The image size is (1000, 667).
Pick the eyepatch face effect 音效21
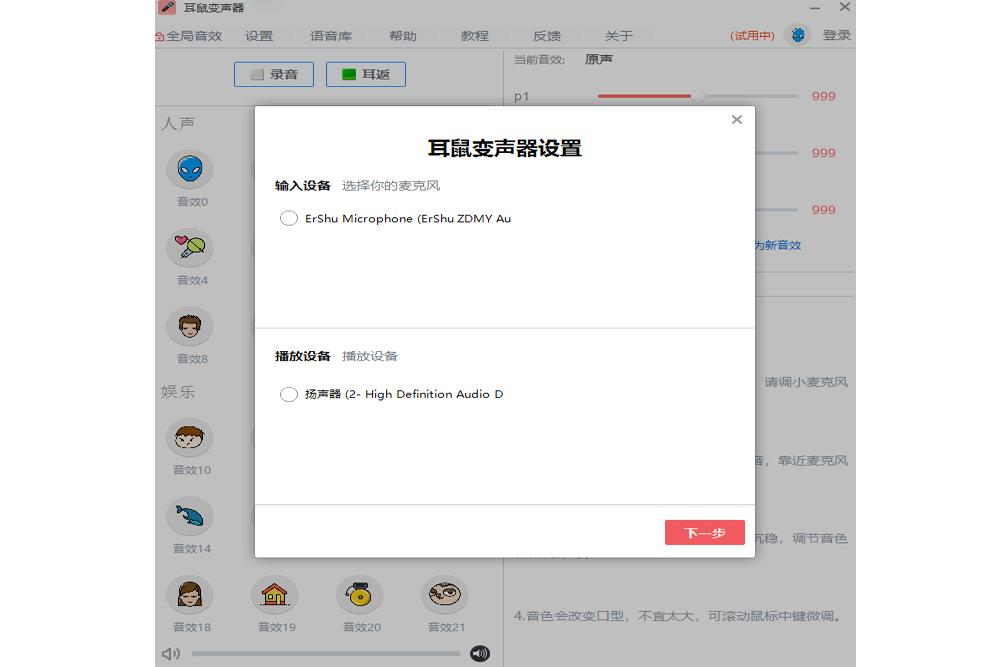(445, 595)
